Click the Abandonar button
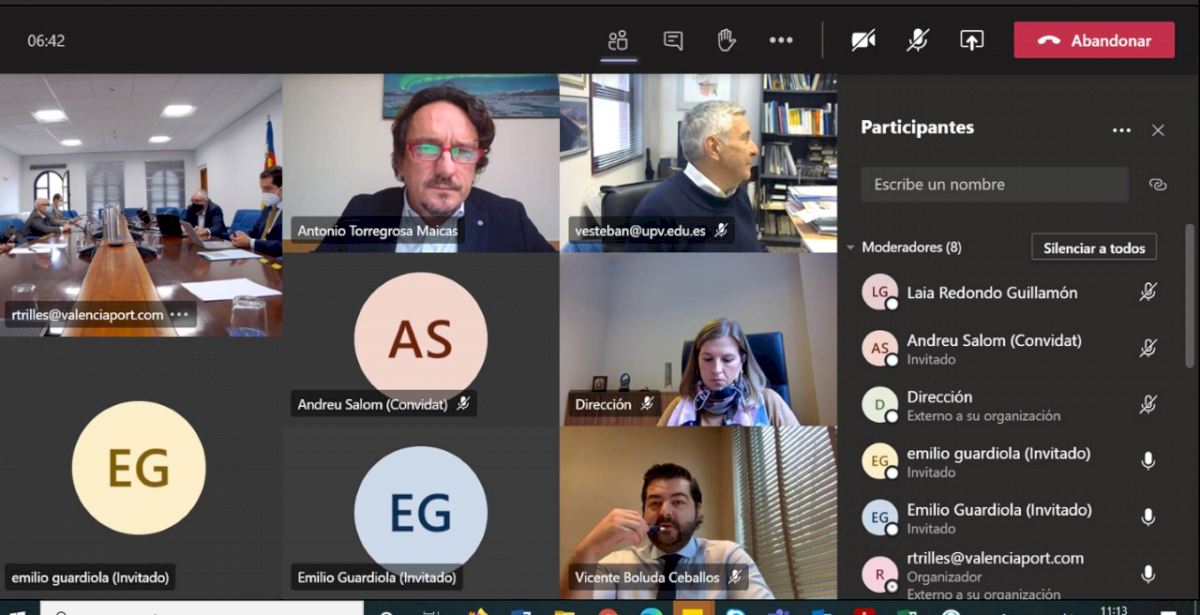 pyautogui.click(x=1094, y=41)
